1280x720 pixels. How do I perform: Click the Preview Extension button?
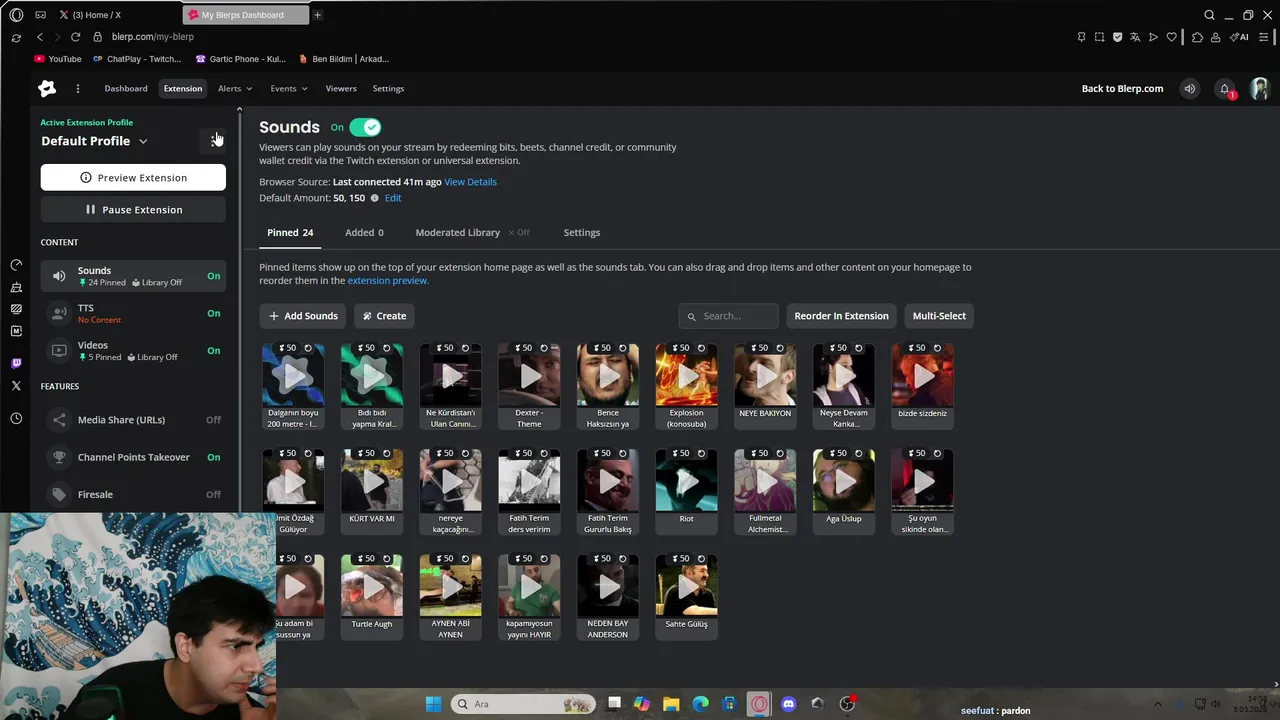(133, 177)
